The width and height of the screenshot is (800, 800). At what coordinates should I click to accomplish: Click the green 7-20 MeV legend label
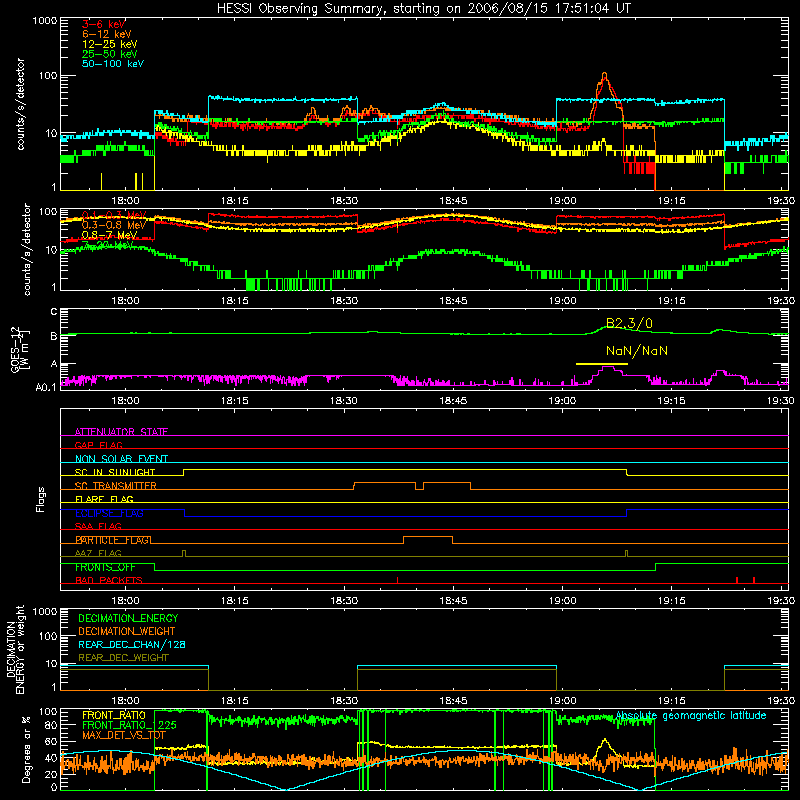click(108, 245)
